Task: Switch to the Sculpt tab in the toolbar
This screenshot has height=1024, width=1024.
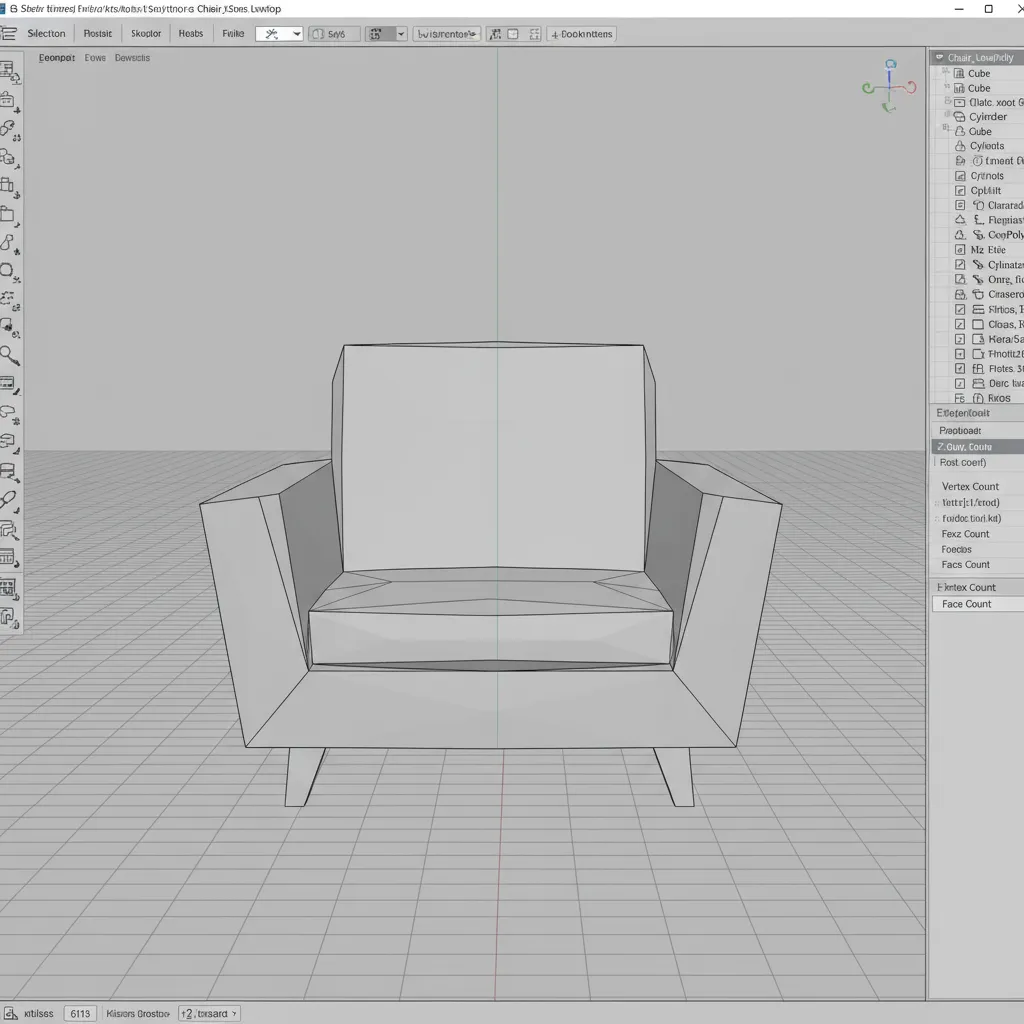Action: (146, 33)
